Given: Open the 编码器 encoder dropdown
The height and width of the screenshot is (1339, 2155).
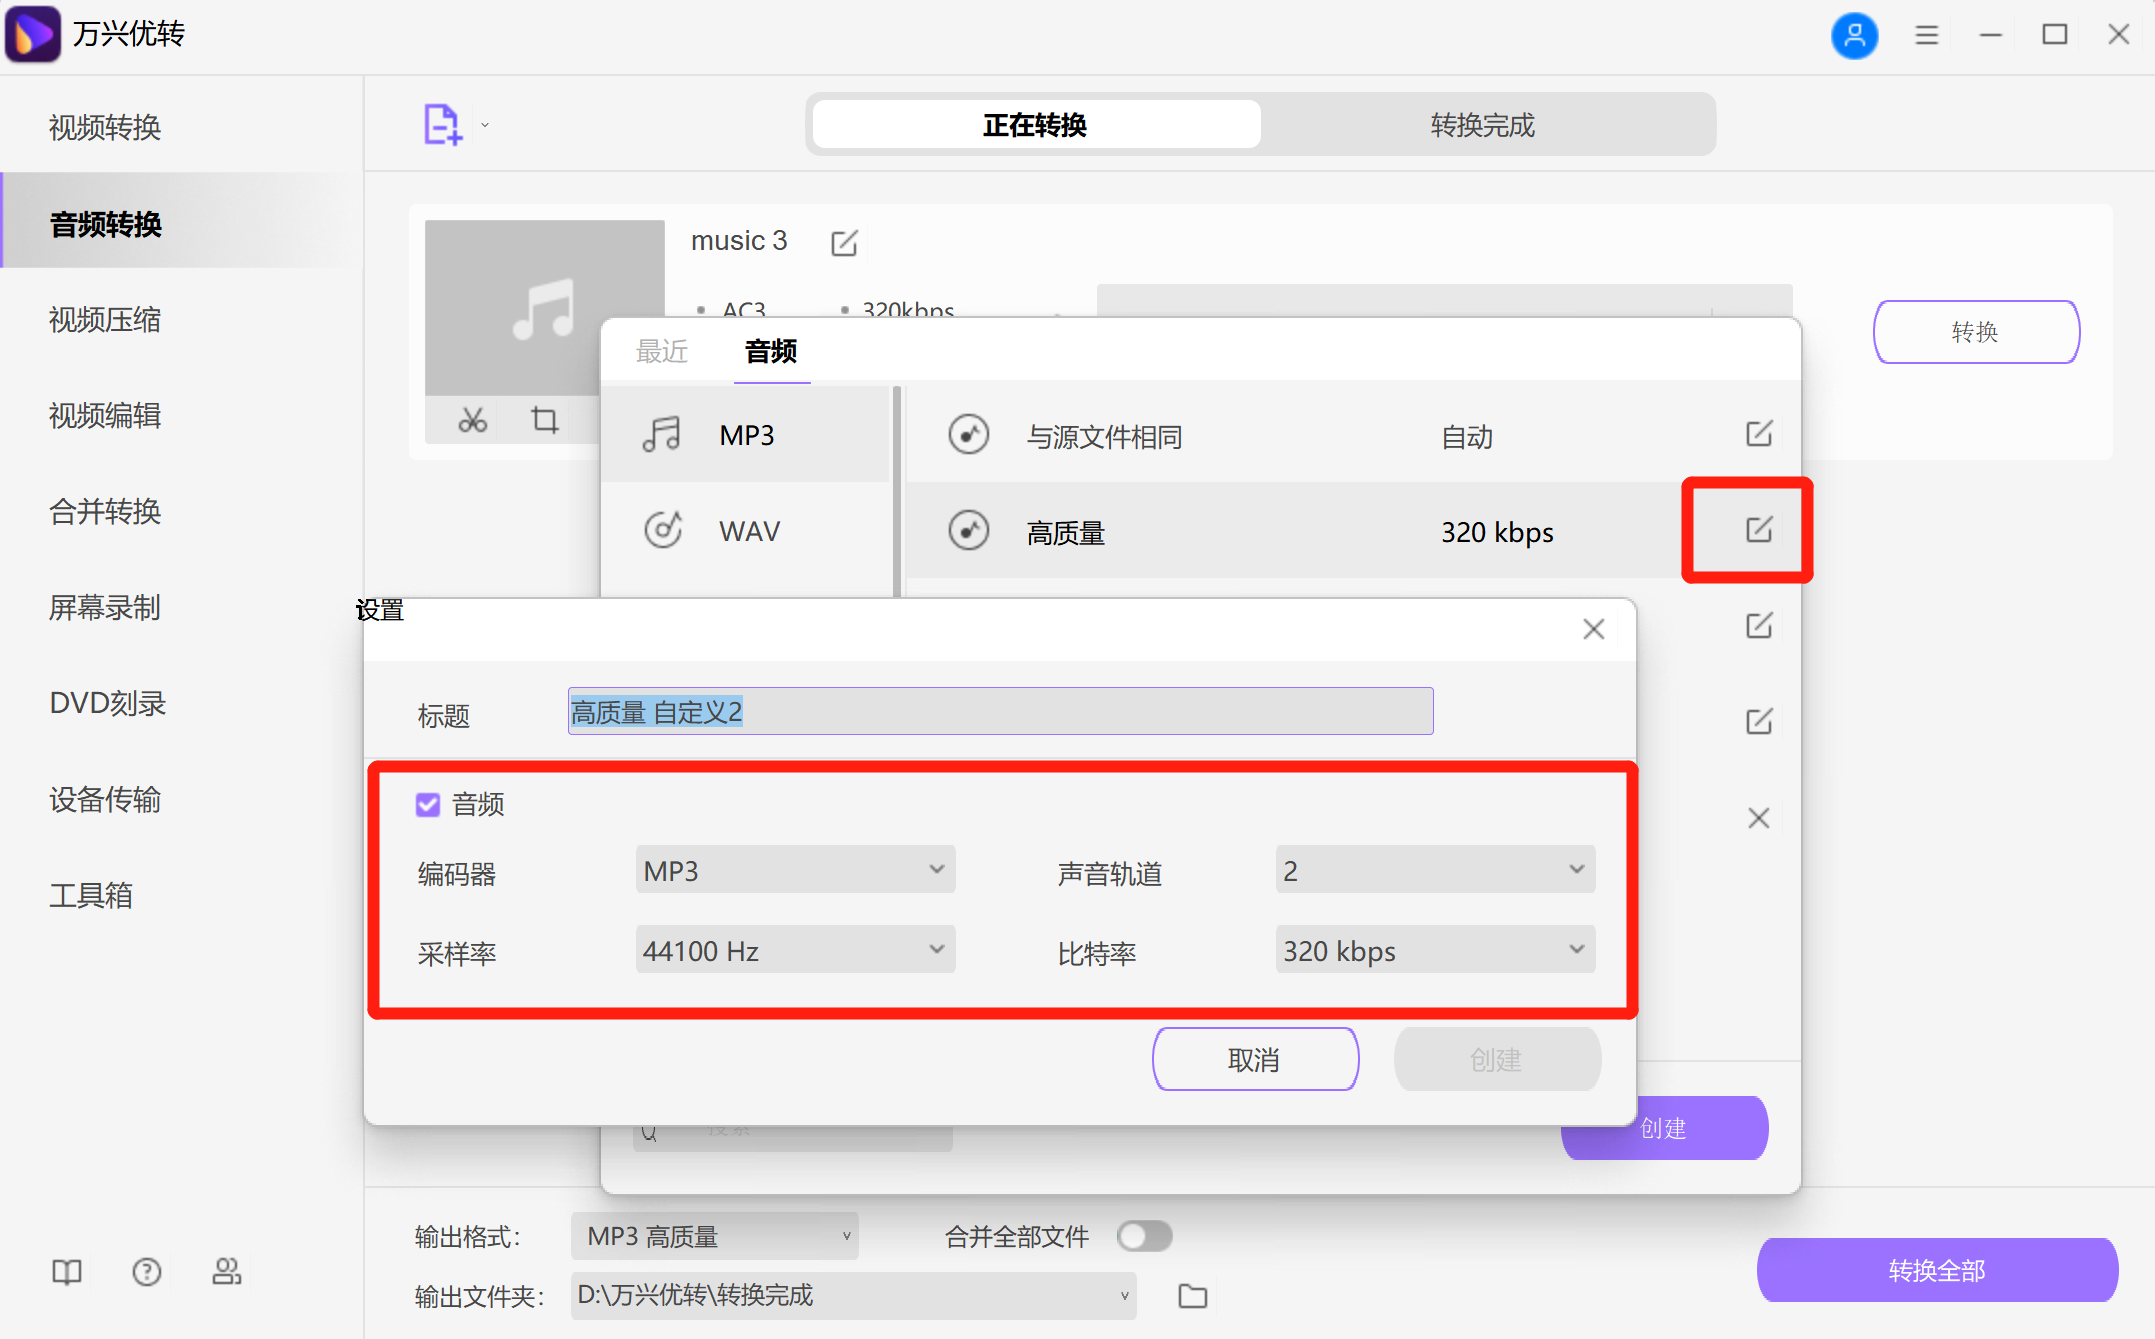Looking at the screenshot, I should click(x=795, y=870).
